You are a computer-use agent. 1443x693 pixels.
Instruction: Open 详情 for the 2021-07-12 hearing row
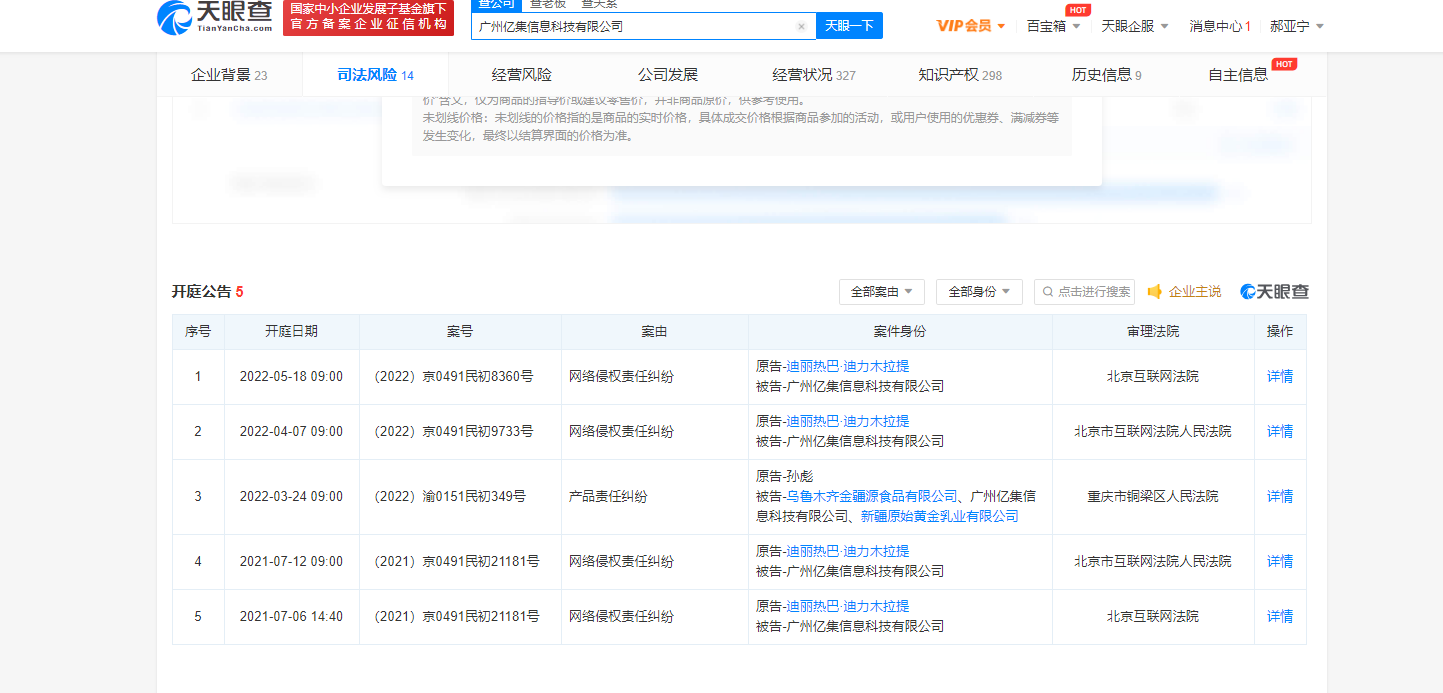[x=1280, y=562]
